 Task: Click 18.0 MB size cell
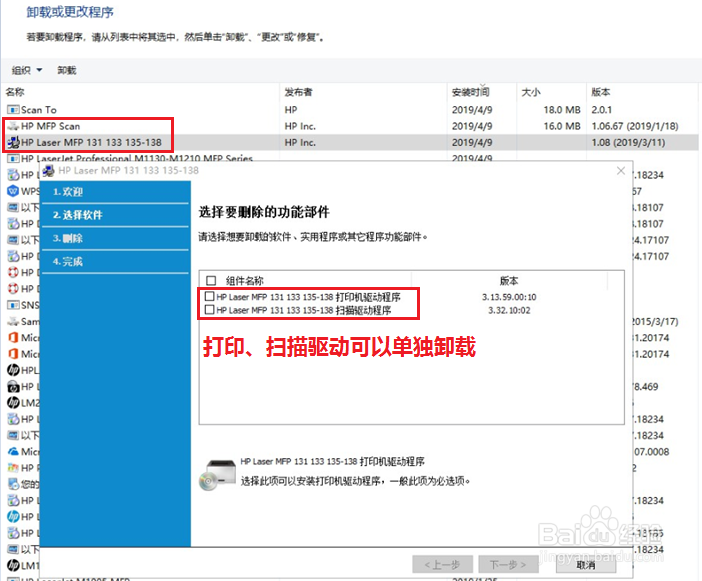(x=562, y=110)
